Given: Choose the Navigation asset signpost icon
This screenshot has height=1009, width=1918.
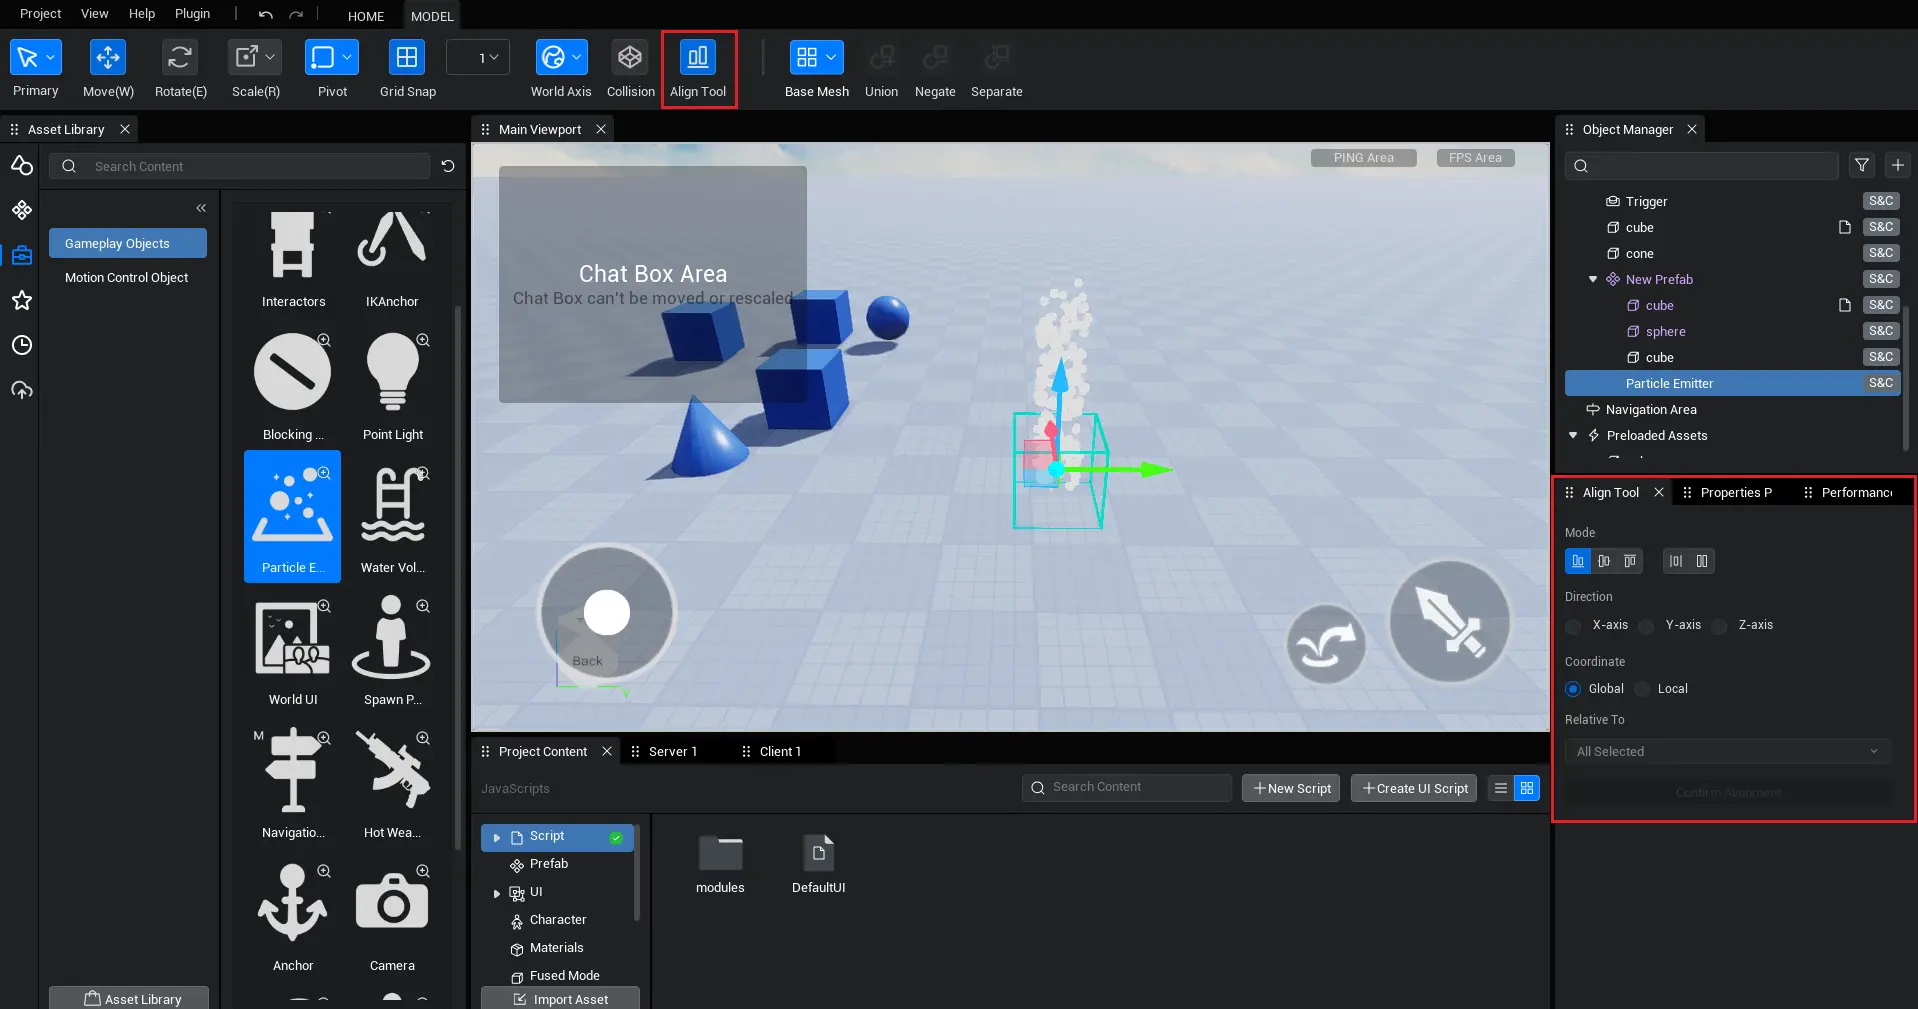Looking at the screenshot, I should [x=293, y=770].
